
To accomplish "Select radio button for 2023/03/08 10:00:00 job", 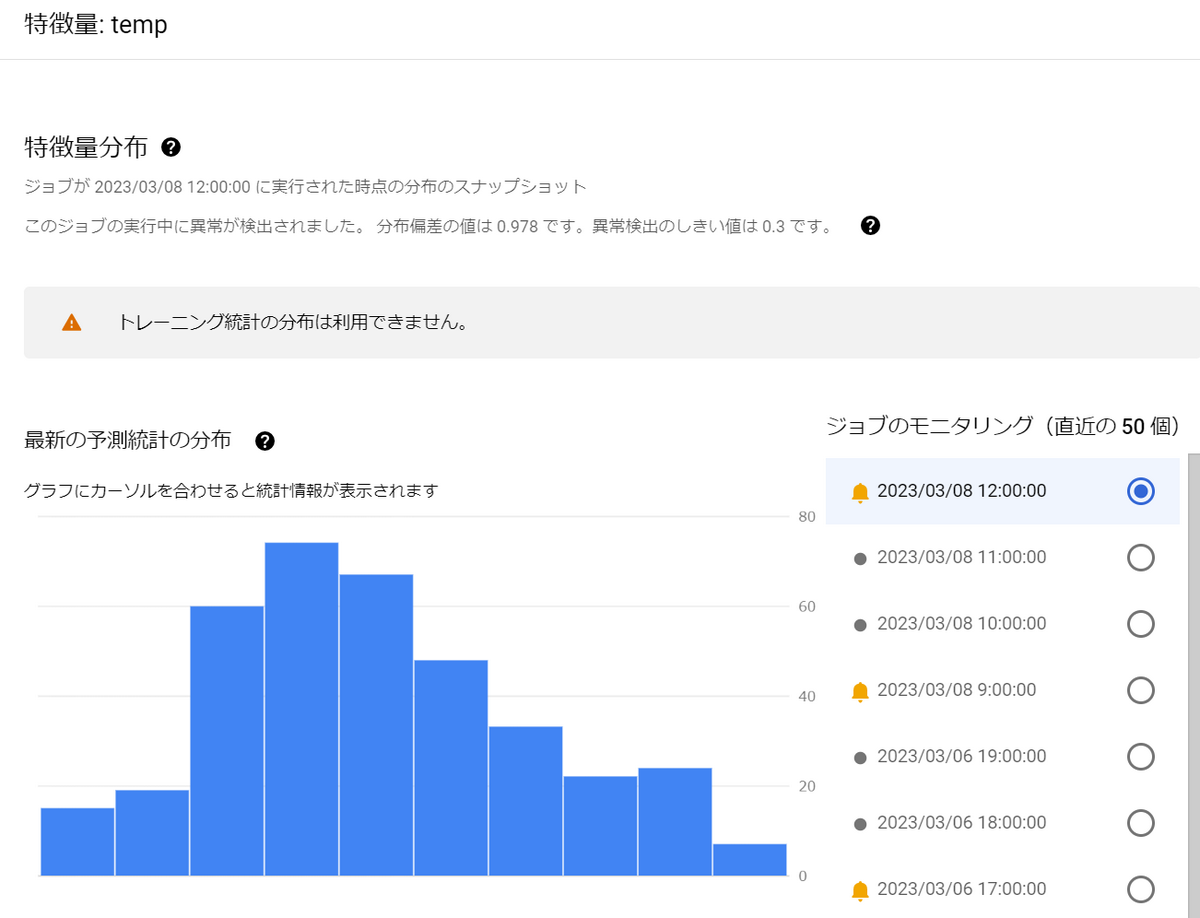I will click(x=1141, y=624).
